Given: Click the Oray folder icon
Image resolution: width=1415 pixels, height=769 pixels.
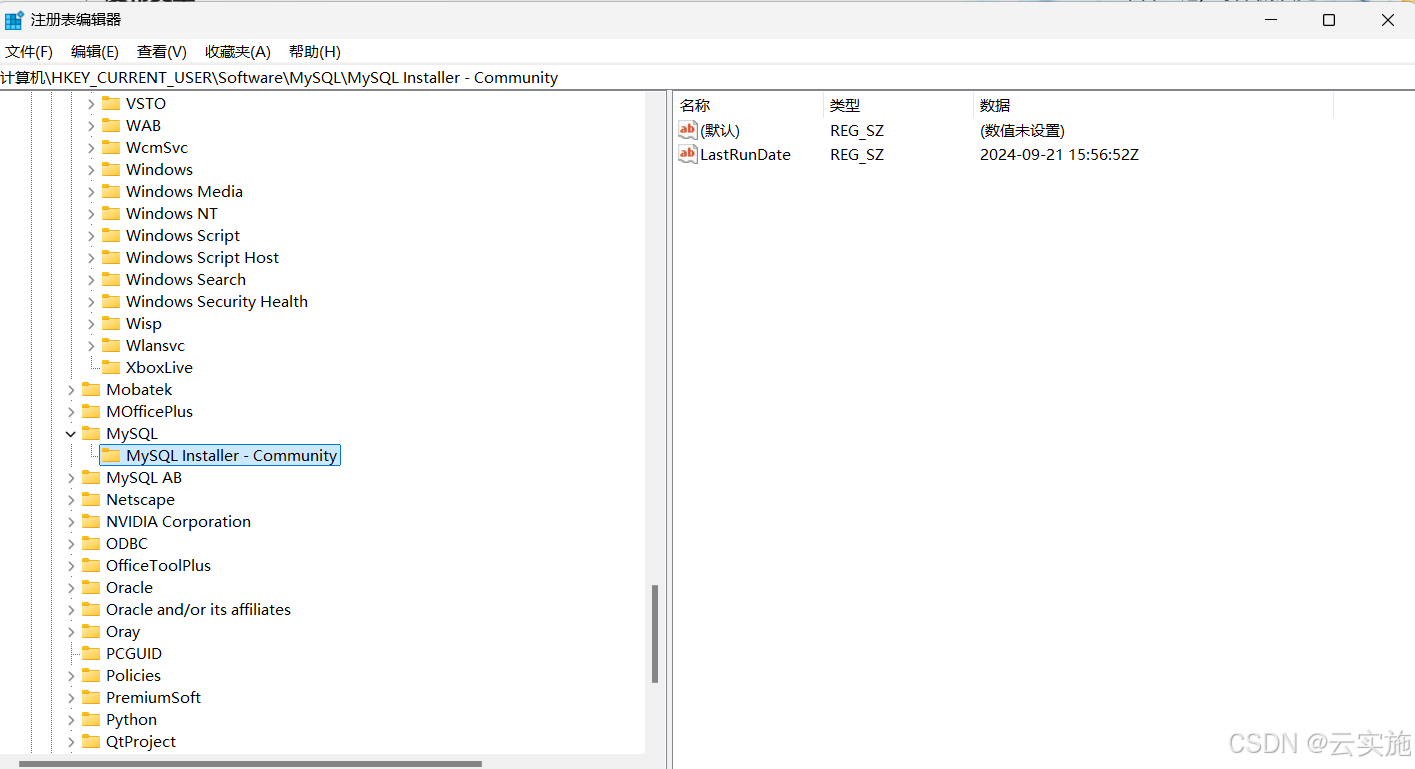Looking at the screenshot, I should pyautogui.click(x=91, y=632).
